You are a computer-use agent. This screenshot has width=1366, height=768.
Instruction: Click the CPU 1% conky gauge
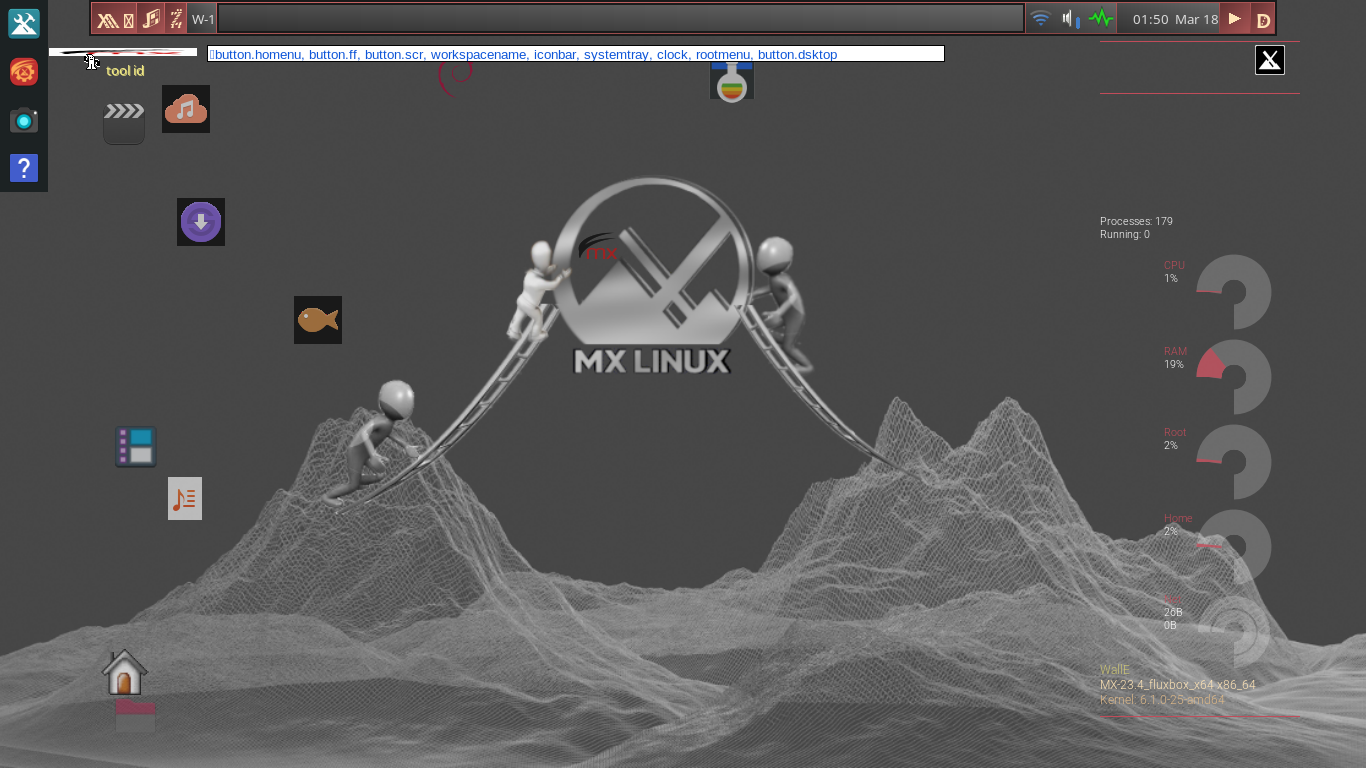coord(1234,292)
